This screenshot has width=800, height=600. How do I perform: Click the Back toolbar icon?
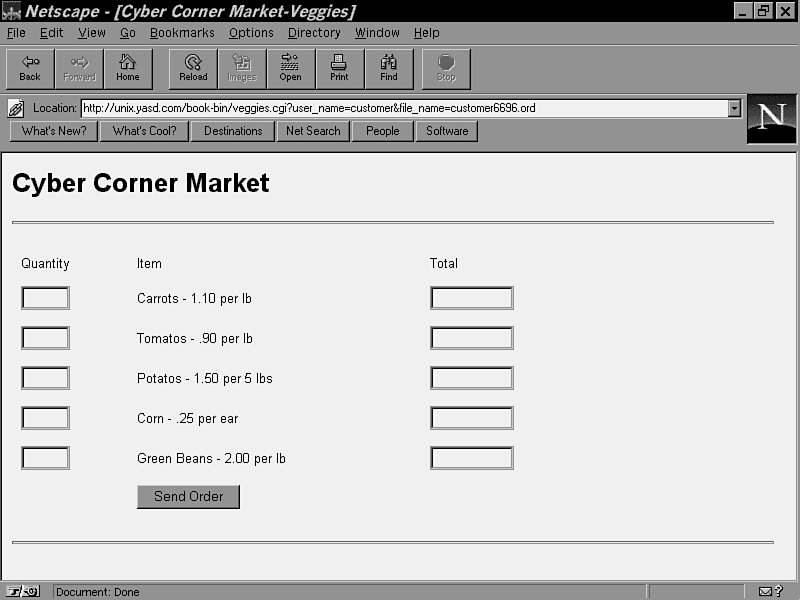(30, 68)
